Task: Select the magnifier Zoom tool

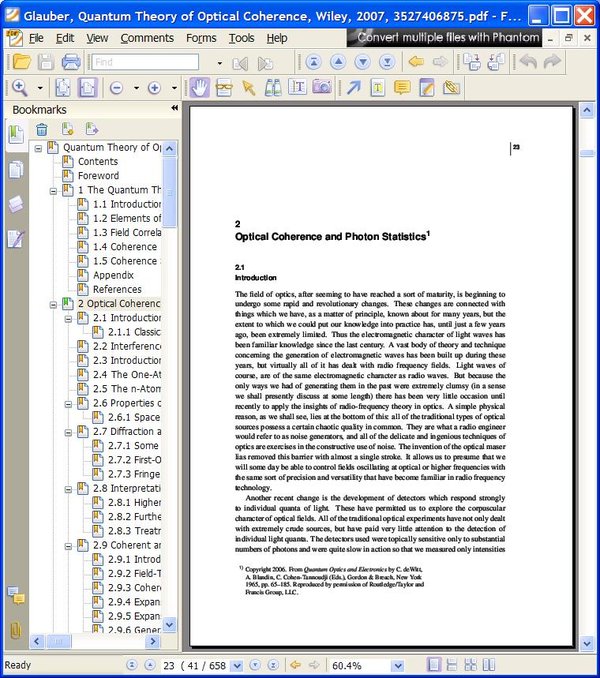Action: 20,88
